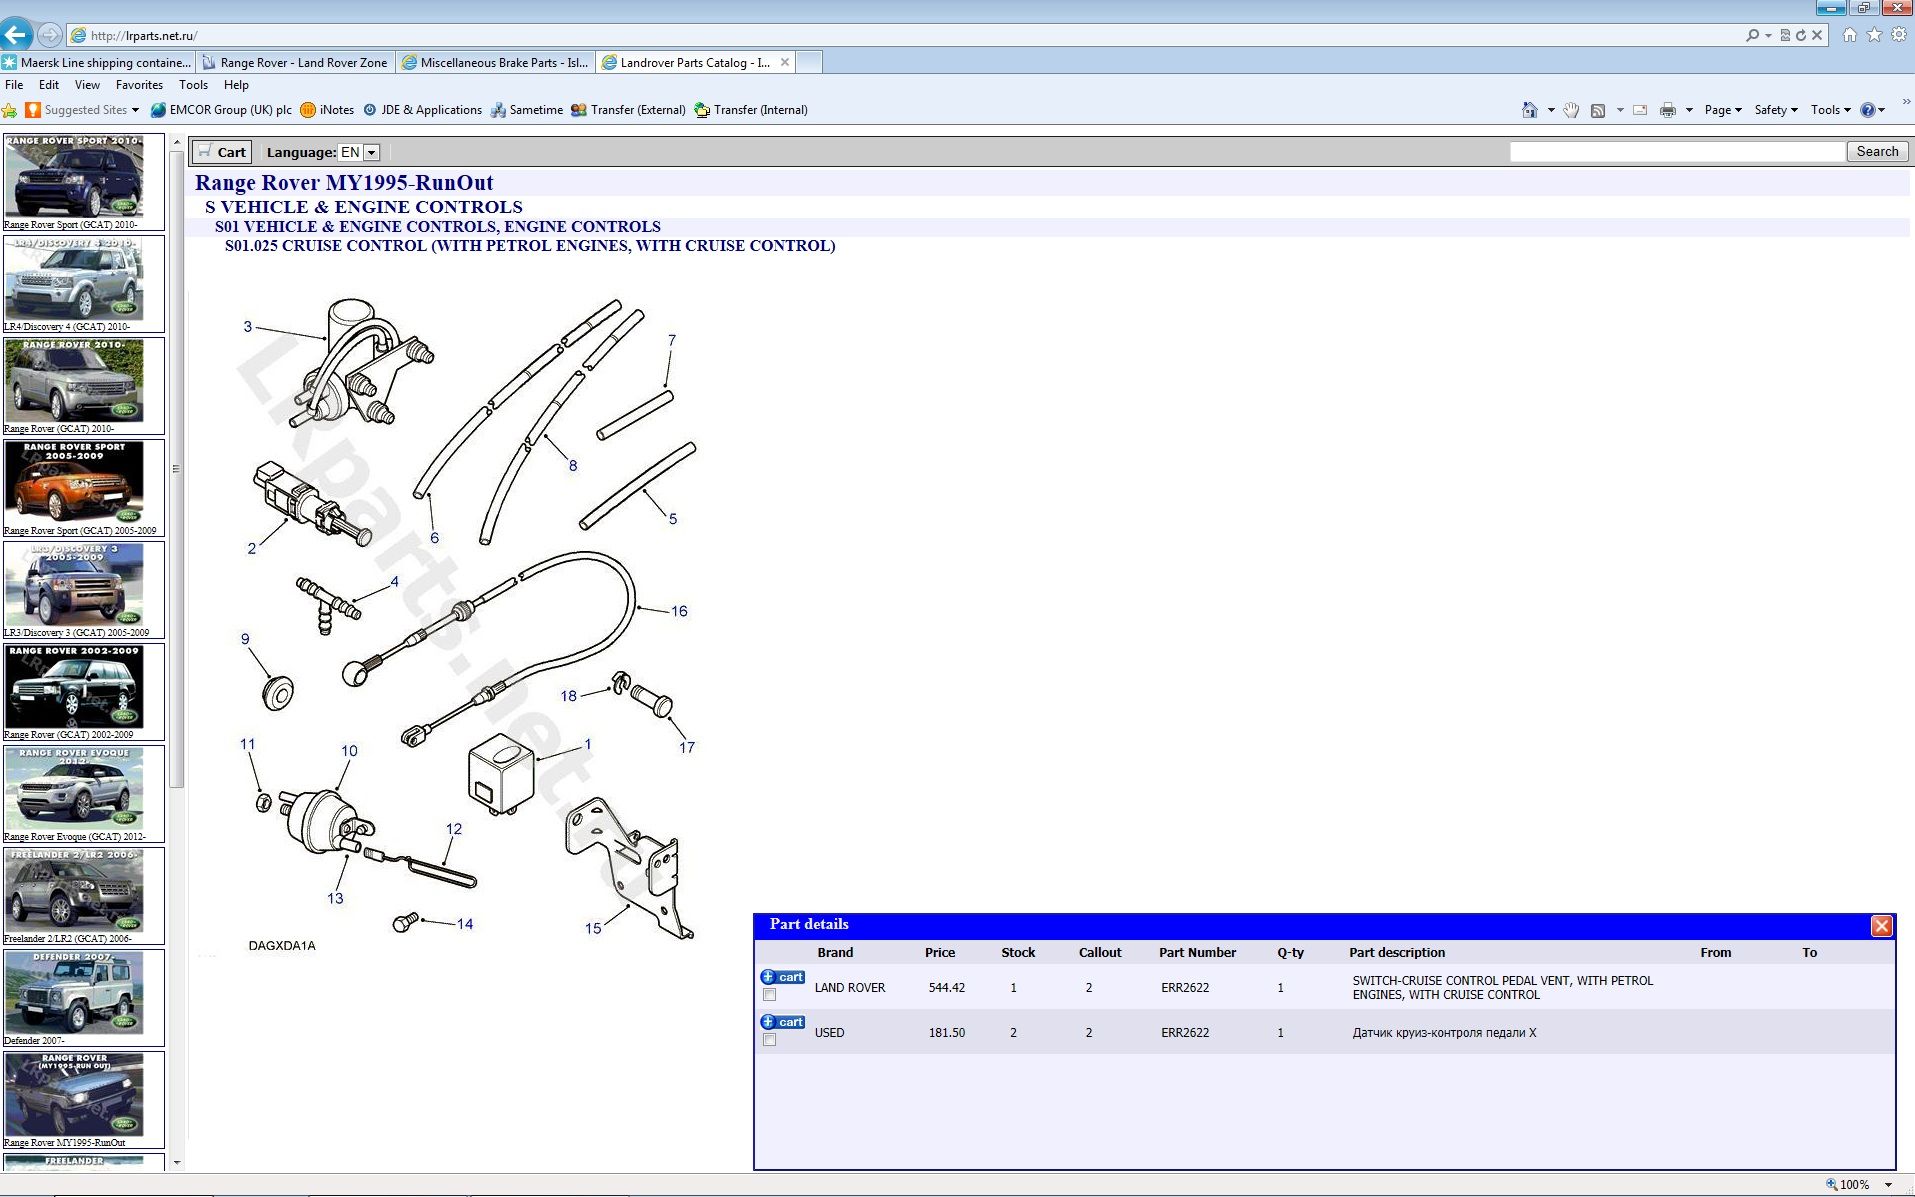The height and width of the screenshot is (1197, 1915).
Task: Add LAND ROVER ERR2622 to cart
Action: (782, 977)
